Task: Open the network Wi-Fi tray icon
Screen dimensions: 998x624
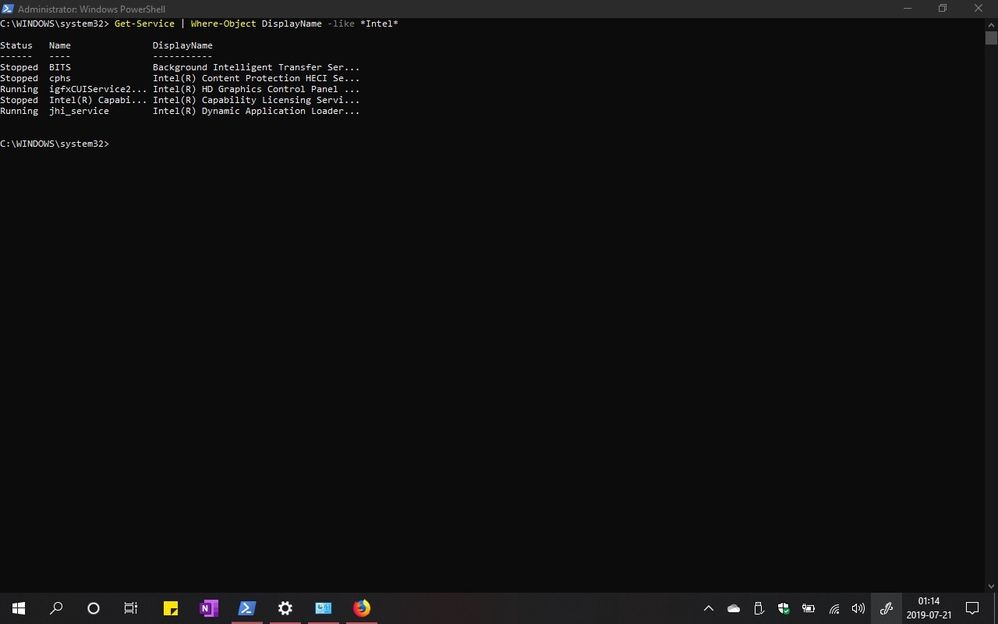Action: tap(834, 609)
